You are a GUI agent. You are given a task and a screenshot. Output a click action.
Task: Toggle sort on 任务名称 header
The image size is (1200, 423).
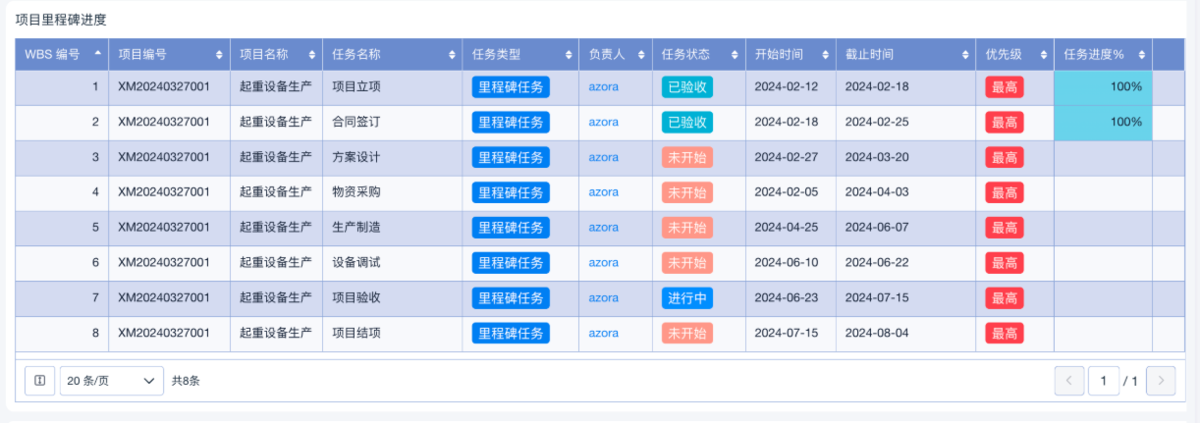click(451, 54)
